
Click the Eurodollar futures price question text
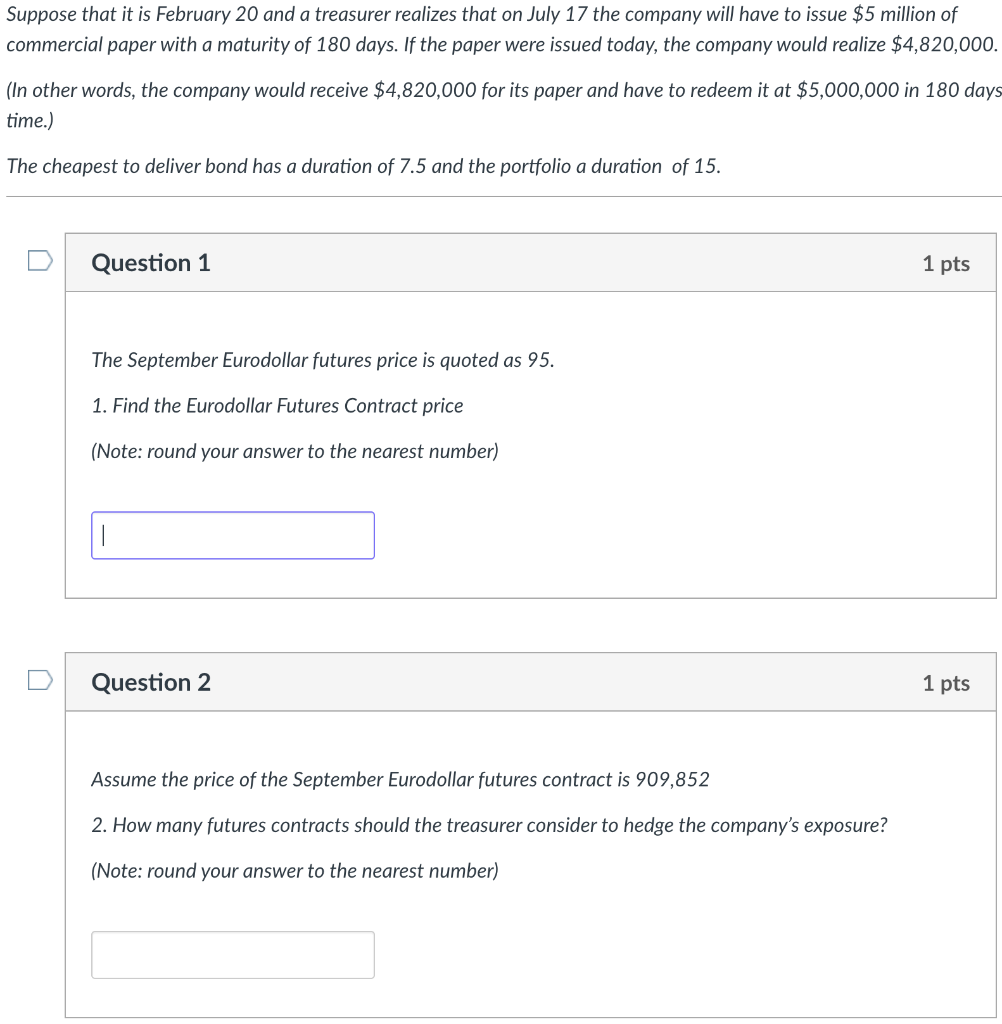pyautogui.click(x=322, y=360)
